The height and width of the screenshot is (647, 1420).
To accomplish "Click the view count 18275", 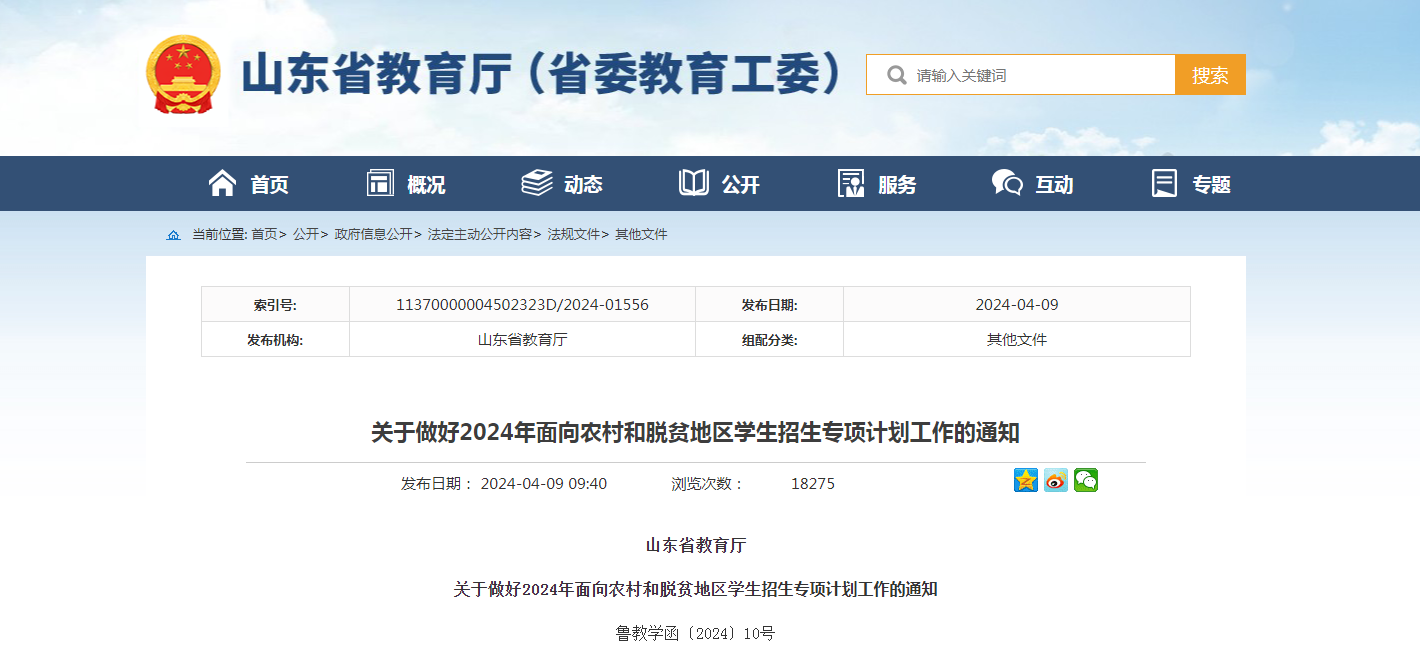I will tap(813, 484).
